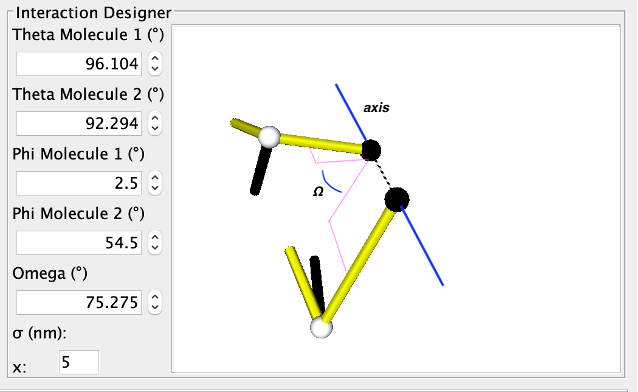
Task: Click the lower black sphere in the viewer
Action: click(397, 199)
